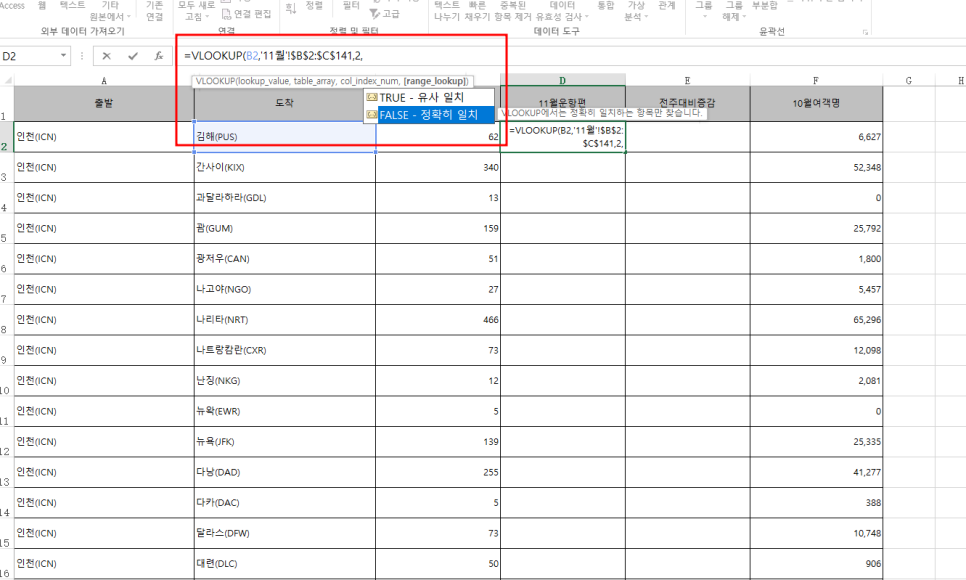Click cell D2 containing the VLOOKUP formula
Viewport: 966px width, 580px height.
(562, 137)
